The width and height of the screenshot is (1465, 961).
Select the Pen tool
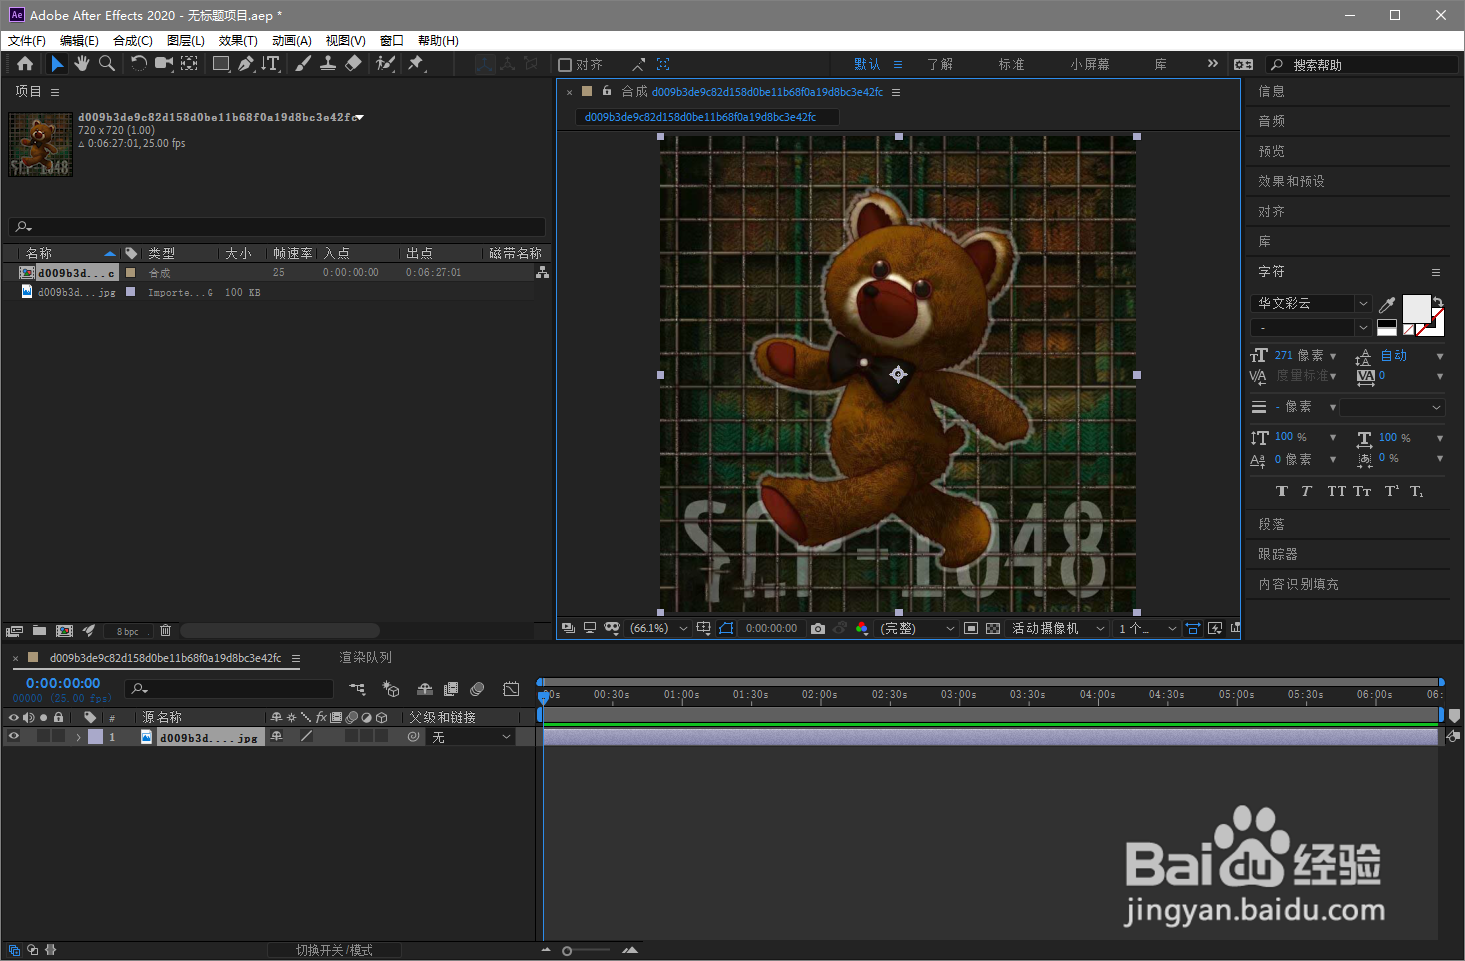246,64
